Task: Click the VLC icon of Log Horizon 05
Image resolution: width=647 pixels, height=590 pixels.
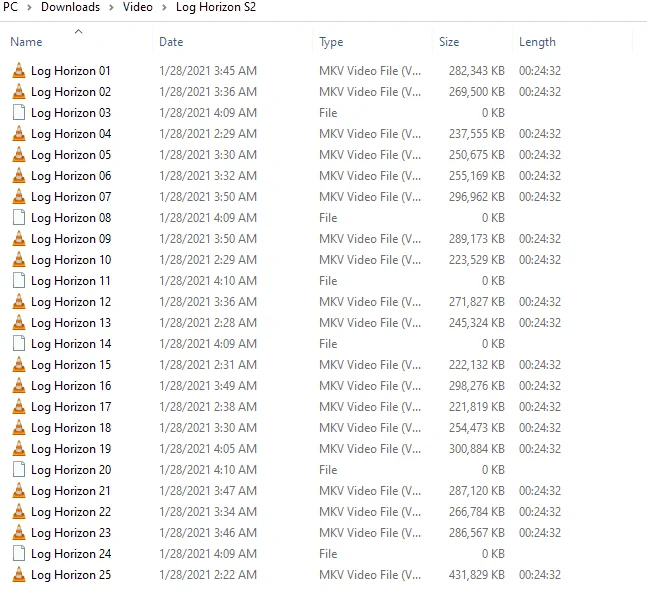Action: [x=19, y=155]
